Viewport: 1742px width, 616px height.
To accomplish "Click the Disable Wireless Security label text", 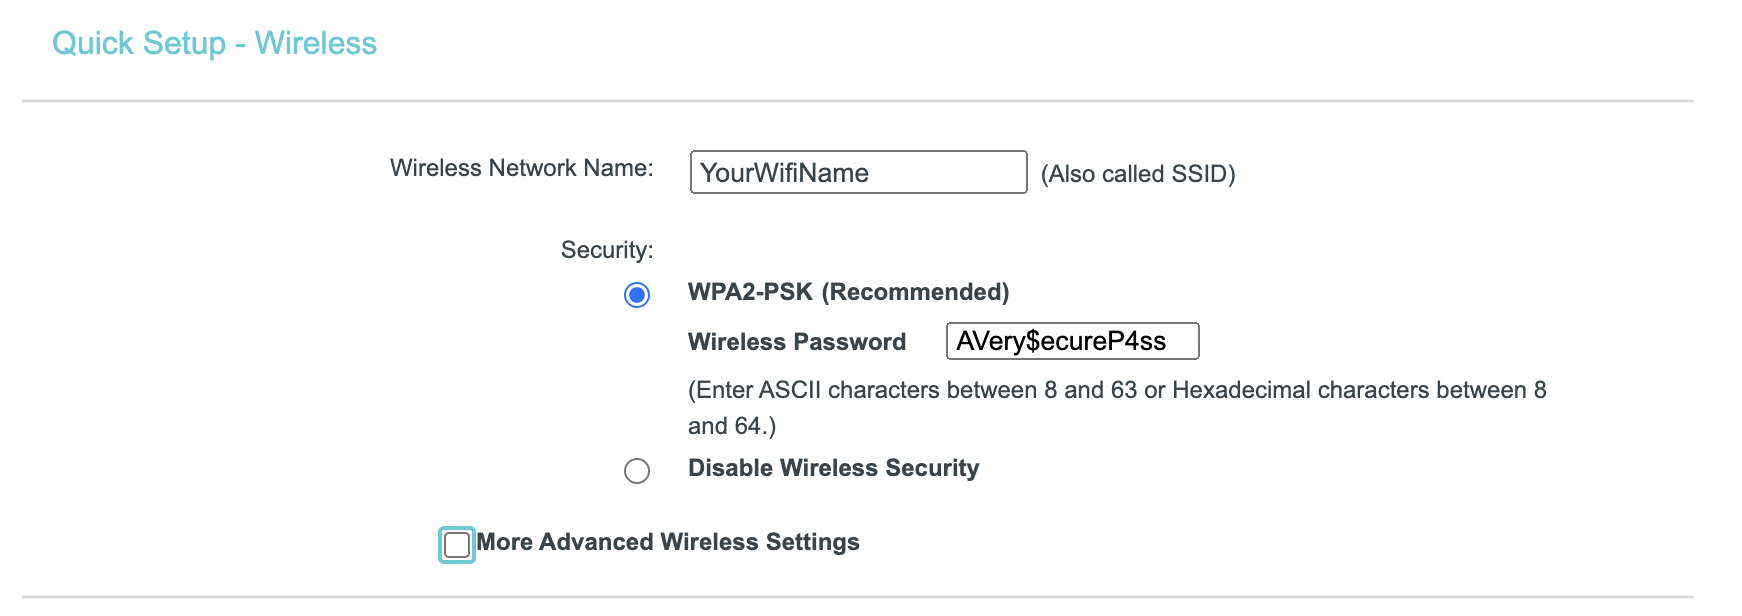I will (833, 467).
